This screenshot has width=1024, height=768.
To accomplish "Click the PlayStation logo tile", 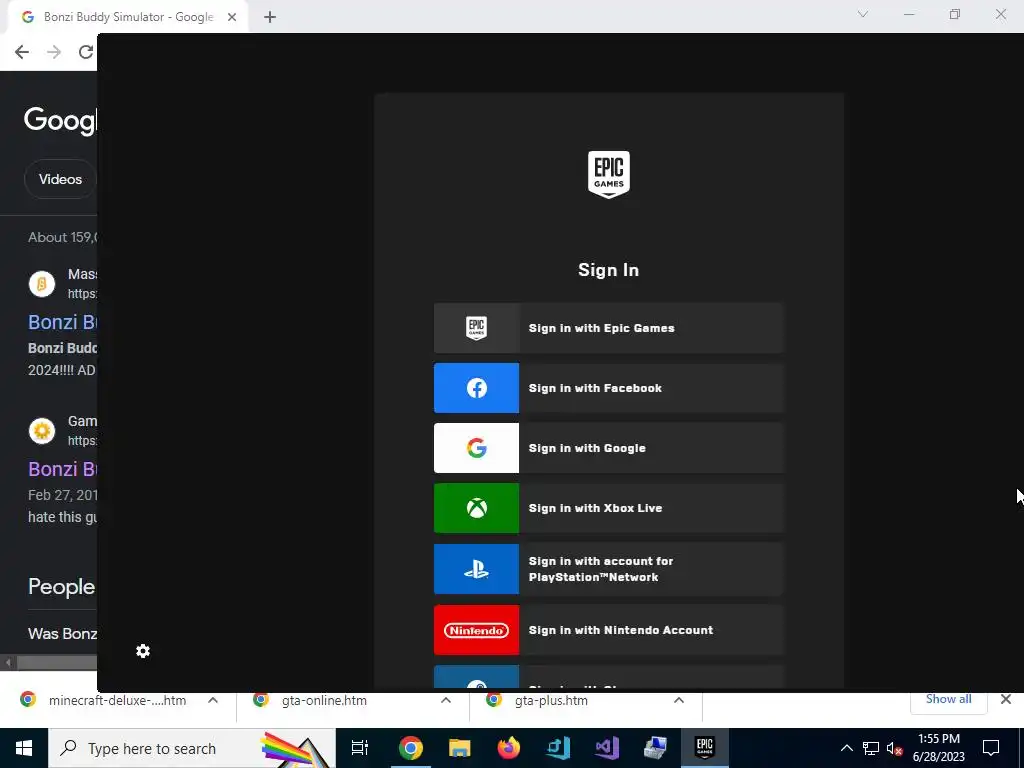I will (477, 569).
